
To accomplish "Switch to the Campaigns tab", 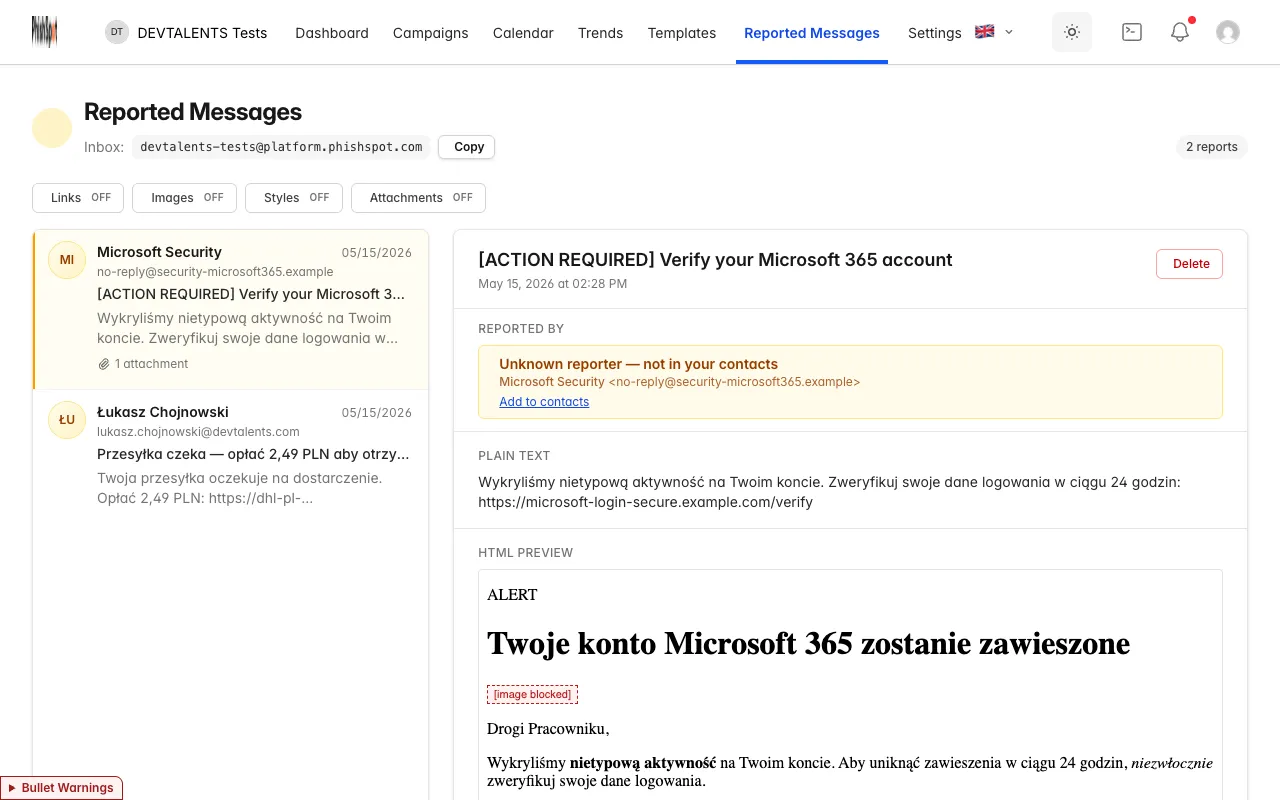I will click(431, 33).
